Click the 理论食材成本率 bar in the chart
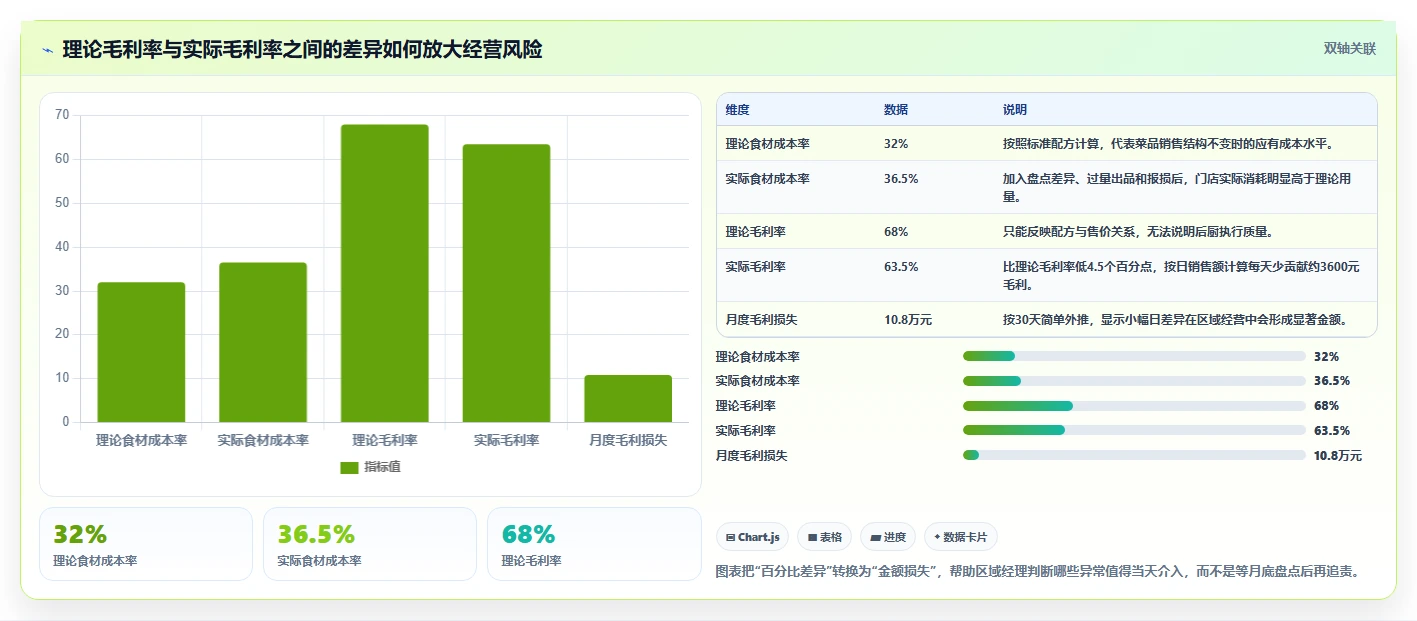This screenshot has width=1417, height=621. (141, 352)
